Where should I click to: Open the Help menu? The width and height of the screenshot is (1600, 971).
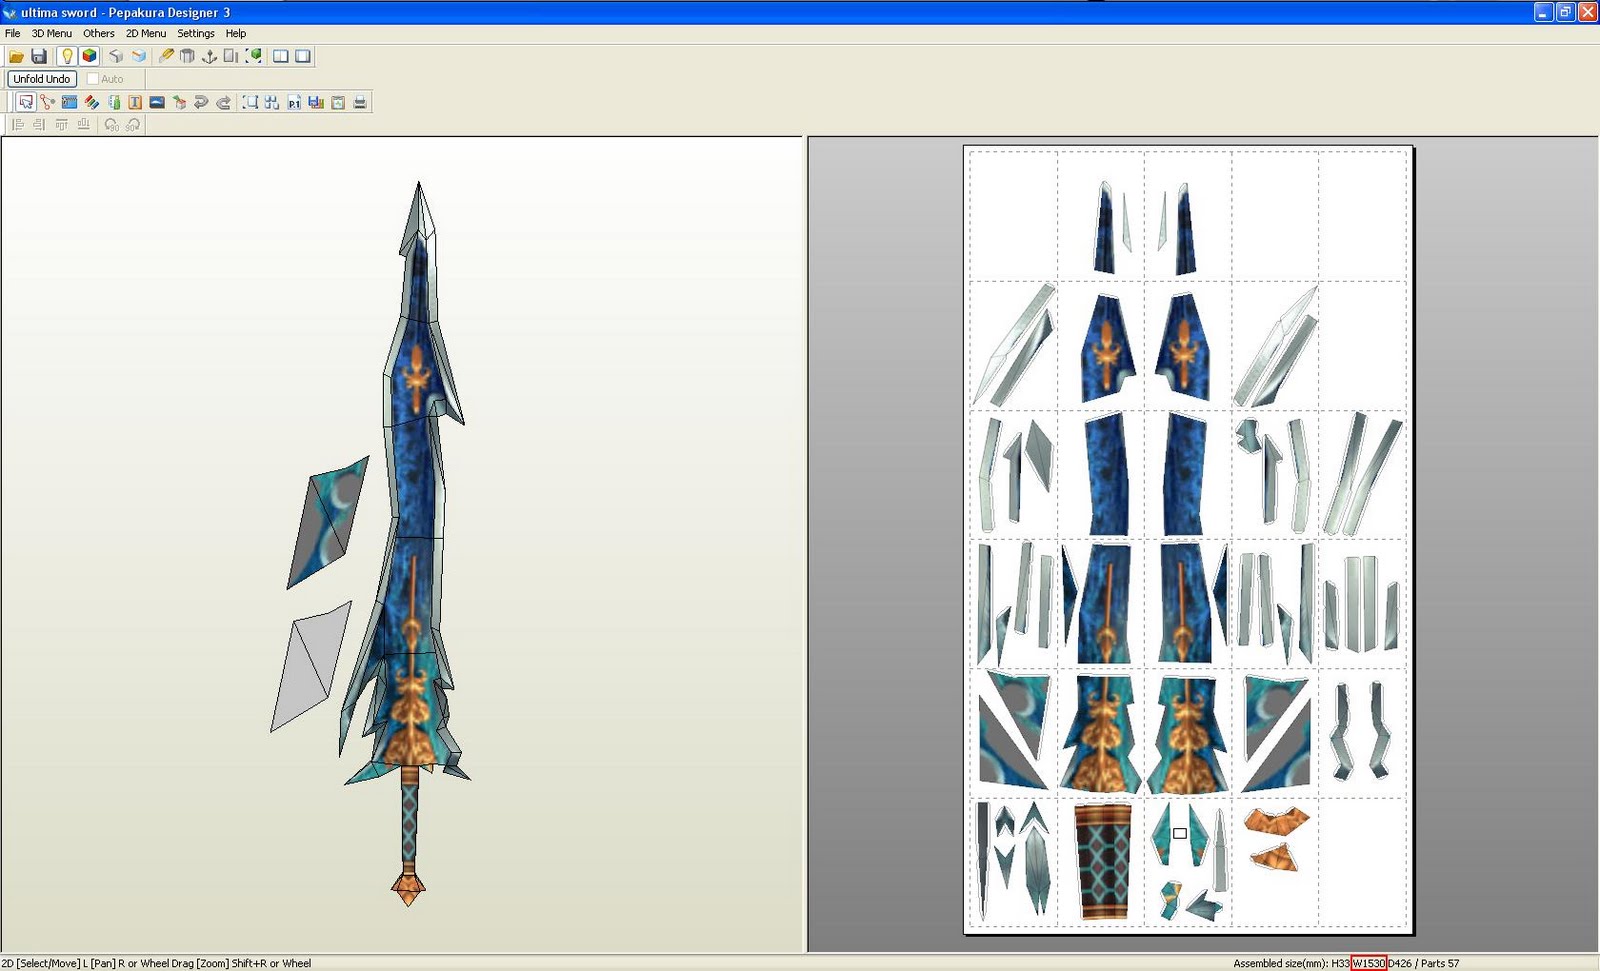pyautogui.click(x=236, y=33)
